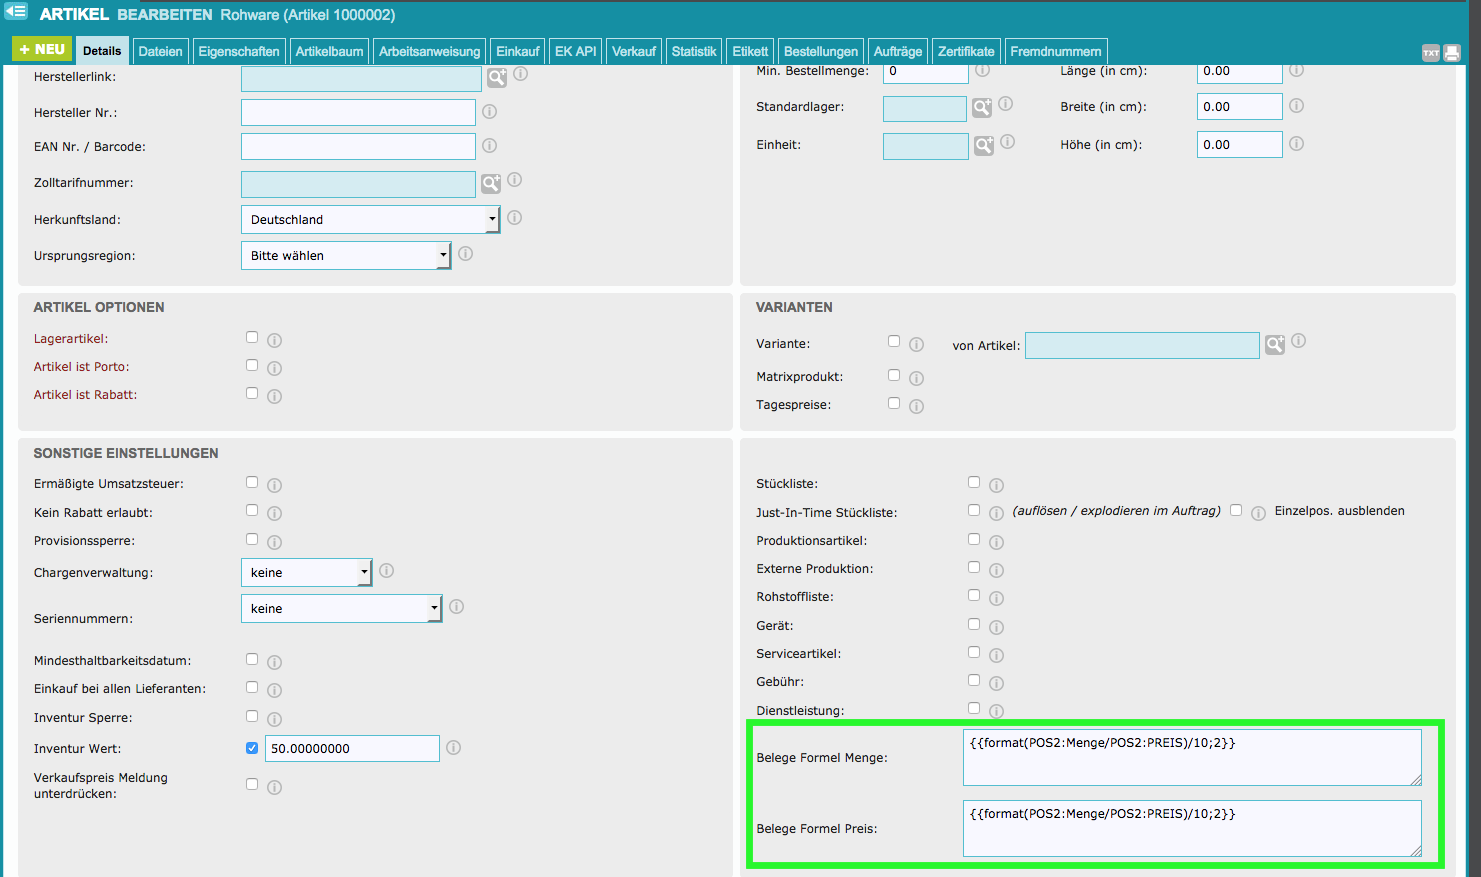Open the Zolltarifnummer lookup search icon
The image size is (1481, 877).
tap(491, 184)
